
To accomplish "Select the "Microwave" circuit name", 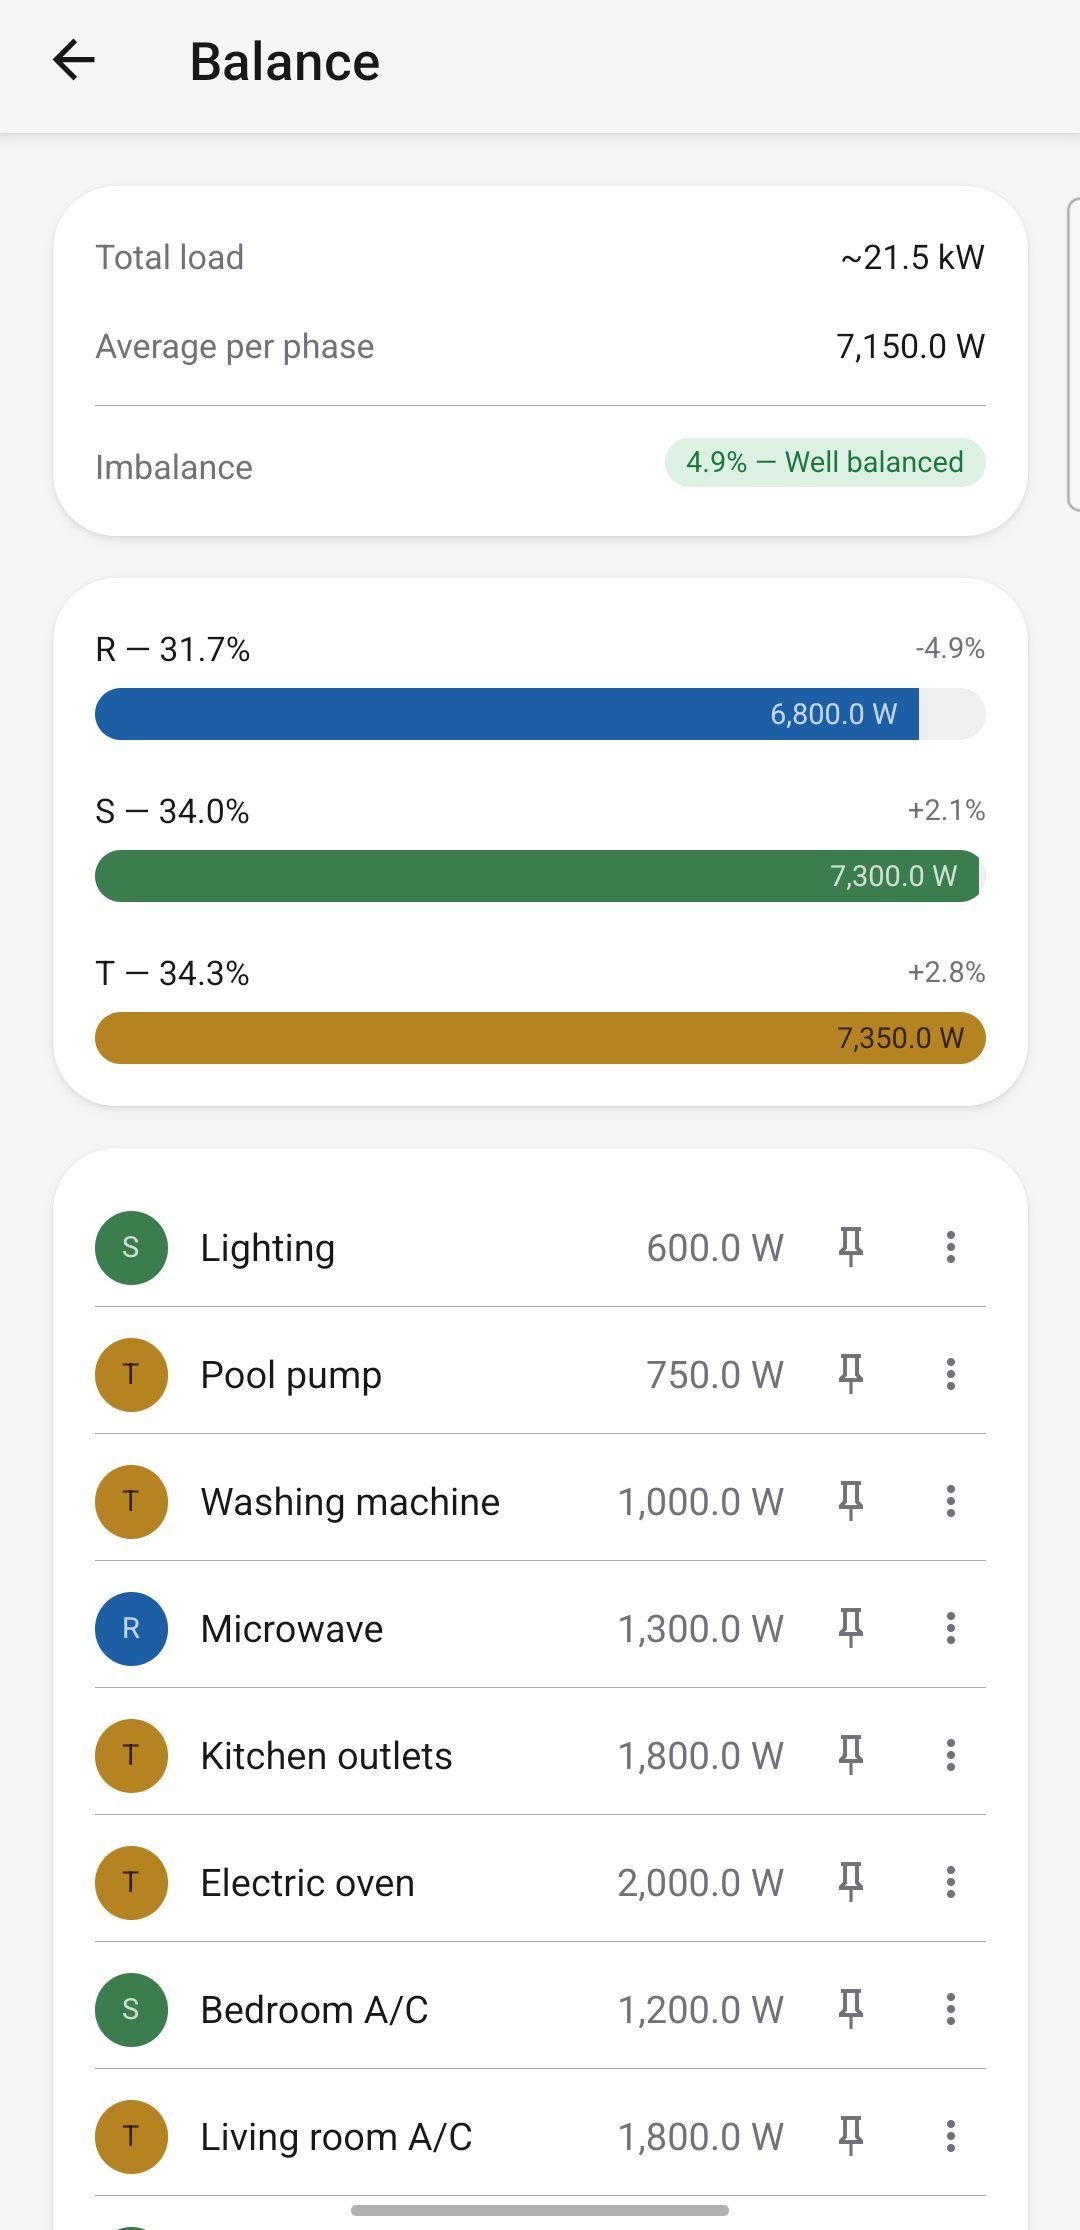I will tap(292, 1628).
